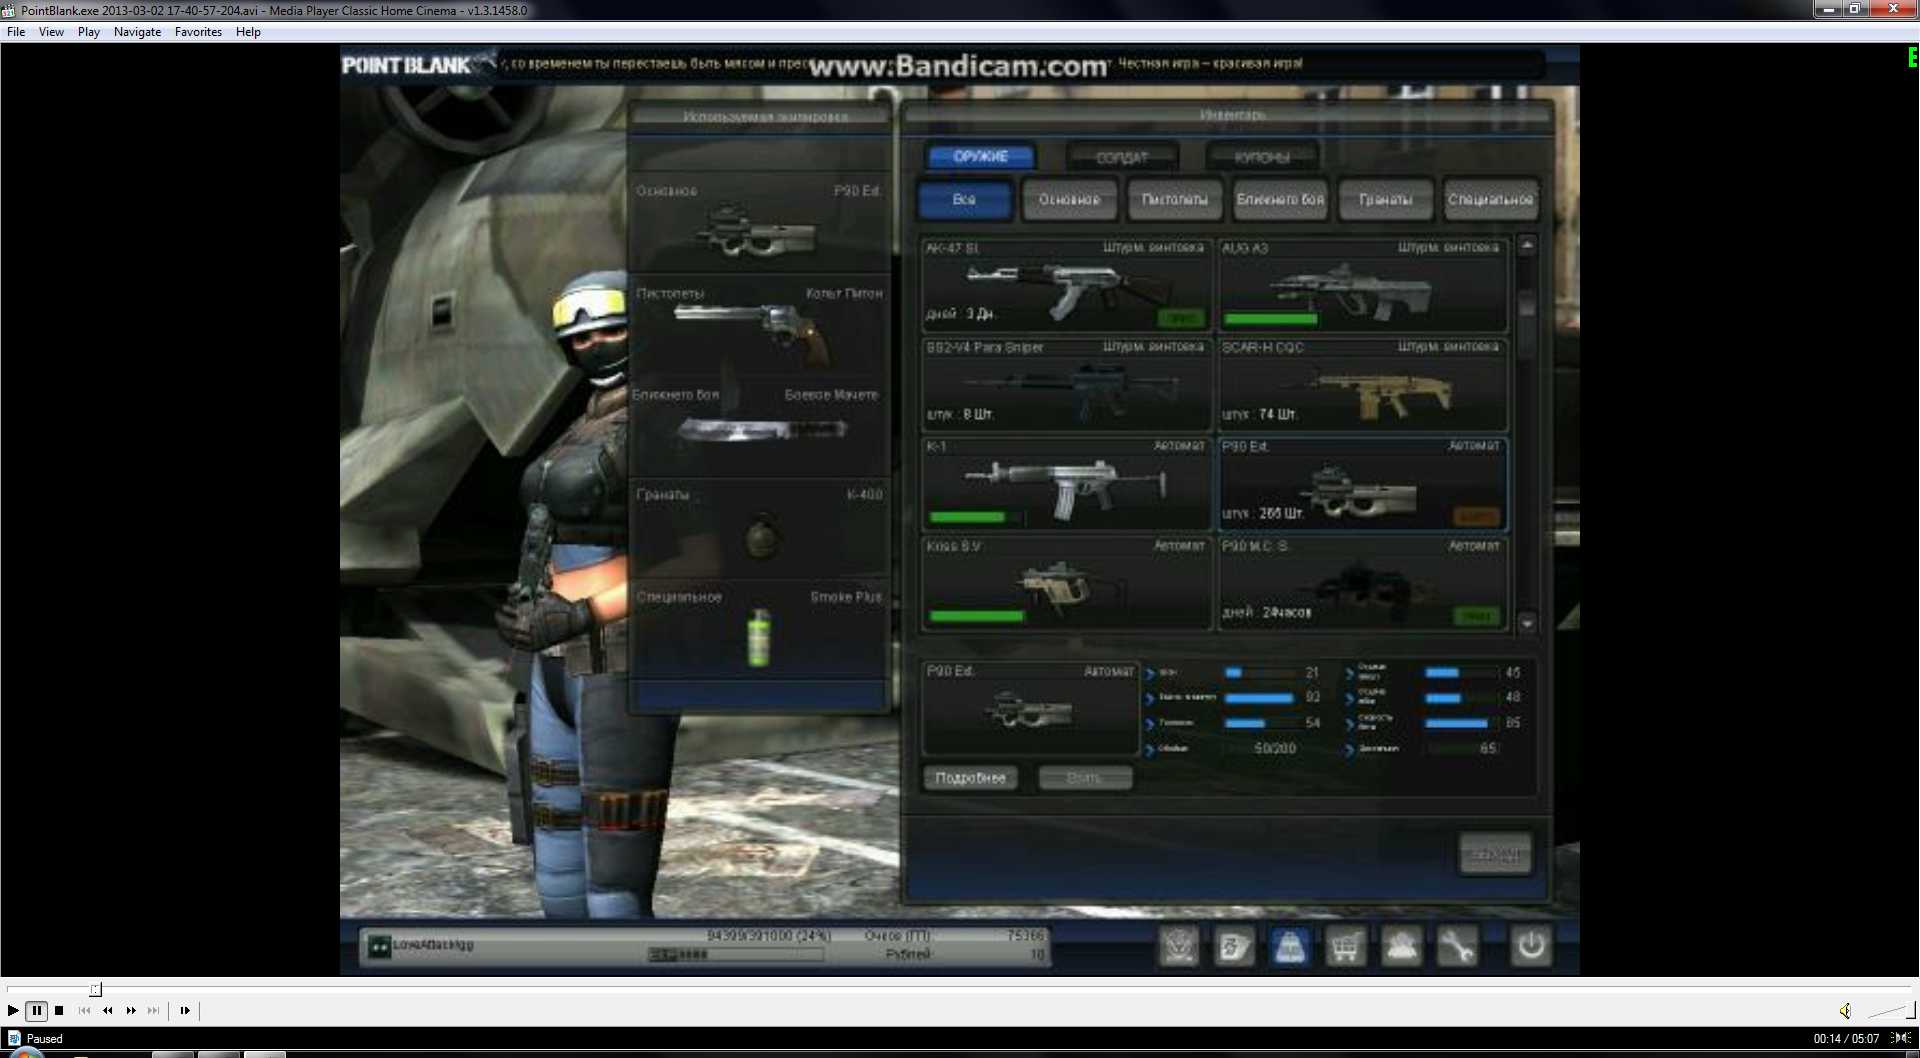
Task: Select the SCAR-H CQC weapon card
Action: (x=1362, y=385)
